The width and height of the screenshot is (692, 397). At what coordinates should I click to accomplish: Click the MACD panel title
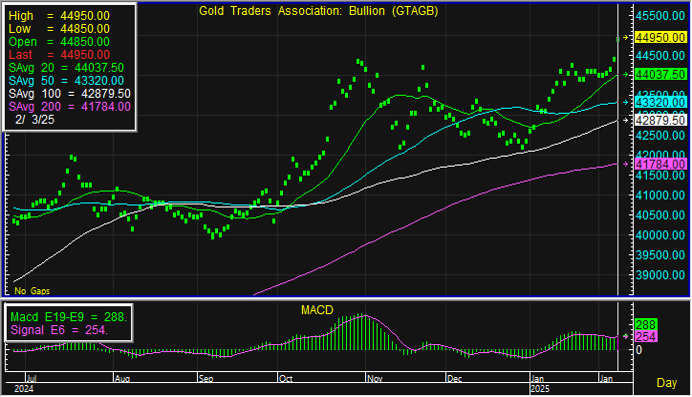(x=317, y=310)
